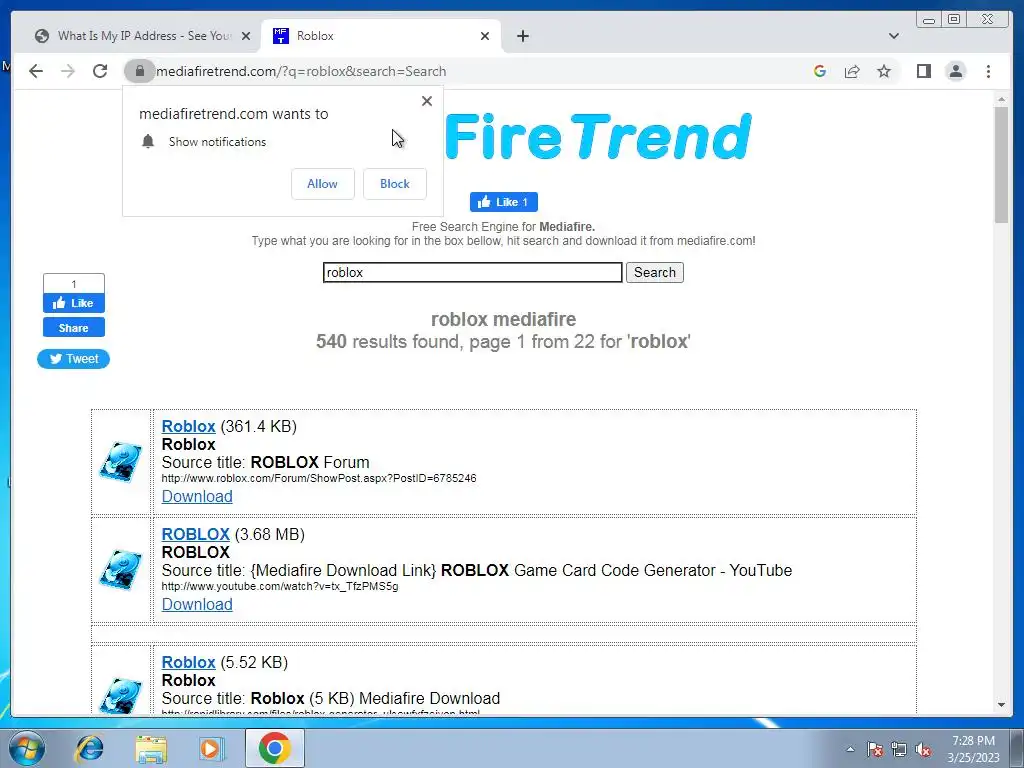This screenshot has width=1024, height=768.
Task: Reload the page with the refresh icon
Action: point(100,71)
